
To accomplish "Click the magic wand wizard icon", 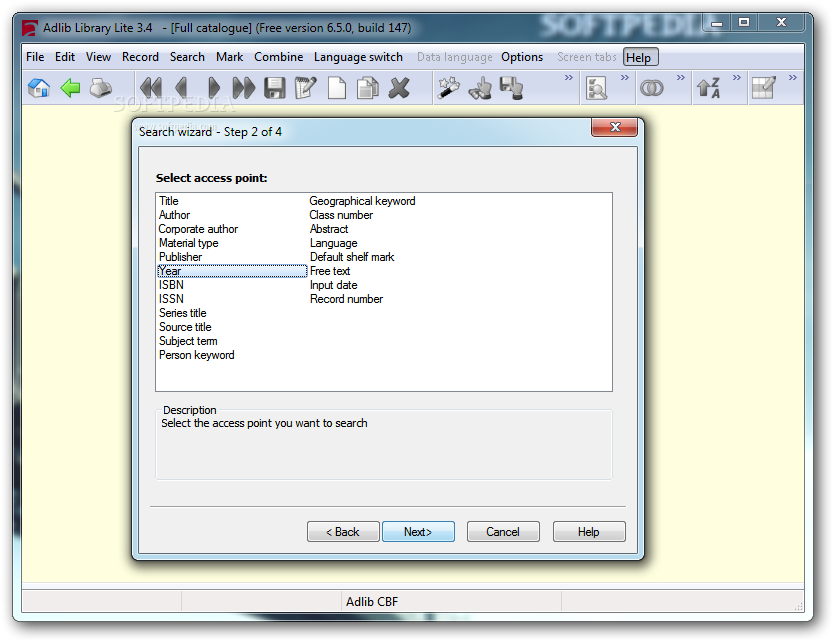I will [448, 88].
